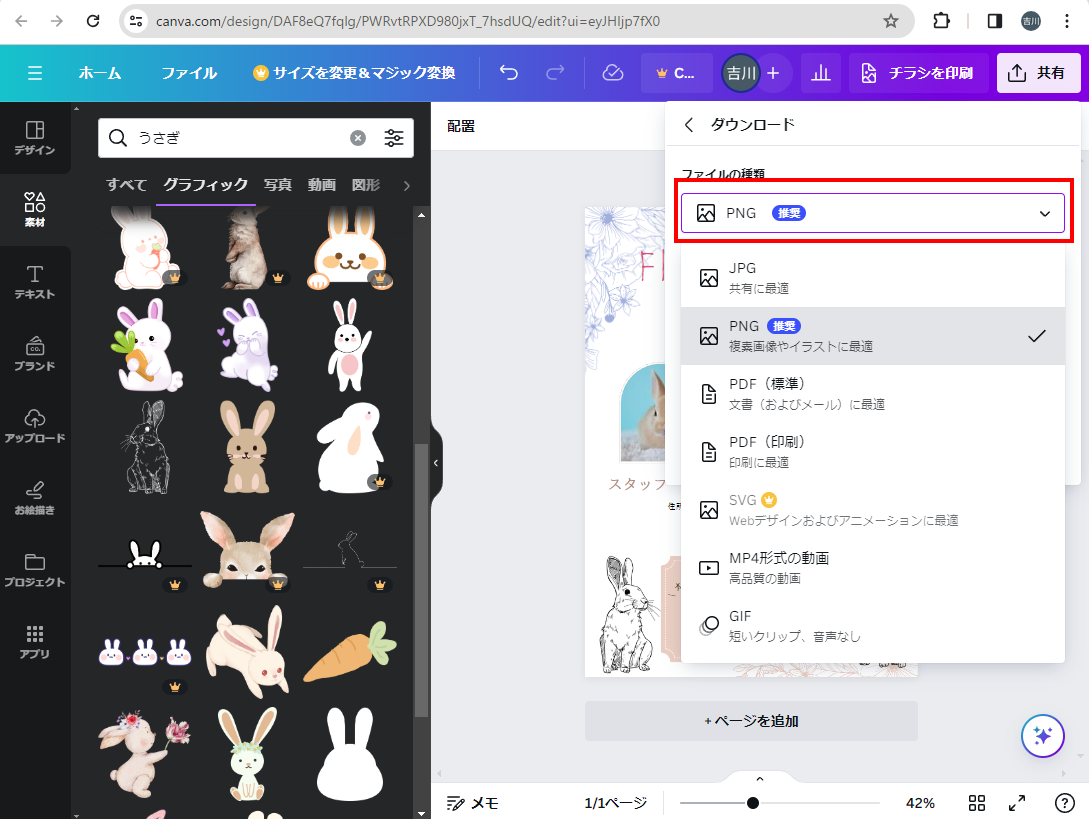
Task: Open the analytics bar chart icon
Action: pos(820,73)
